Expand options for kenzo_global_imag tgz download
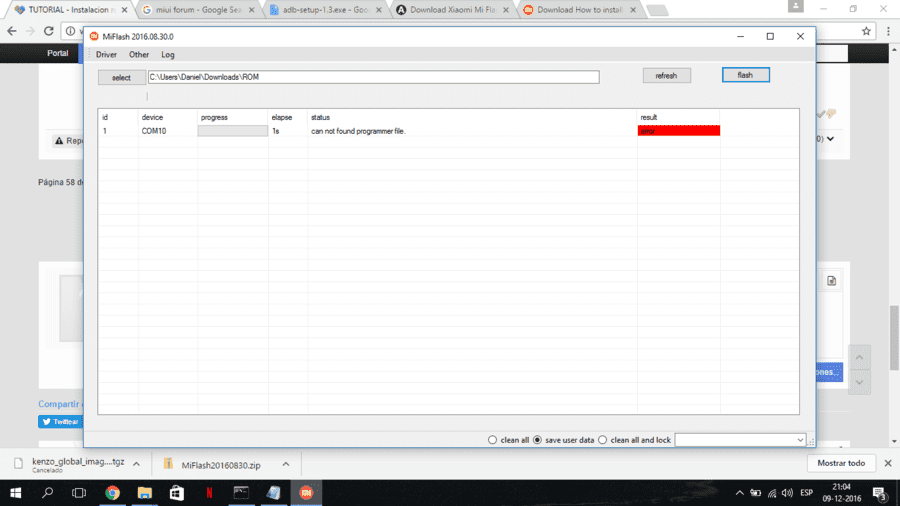 pos(136,464)
